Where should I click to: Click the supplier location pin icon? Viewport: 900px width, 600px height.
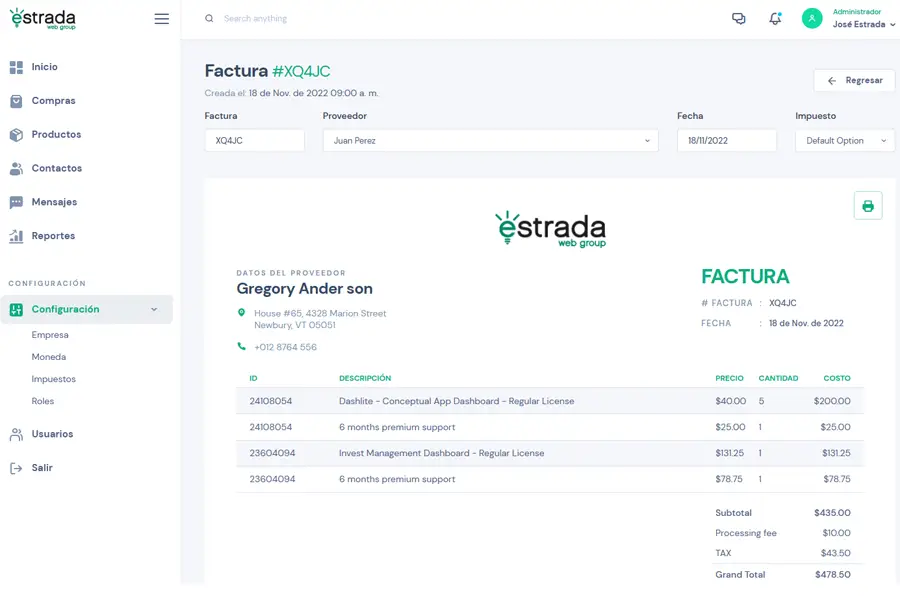pos(242,313)
